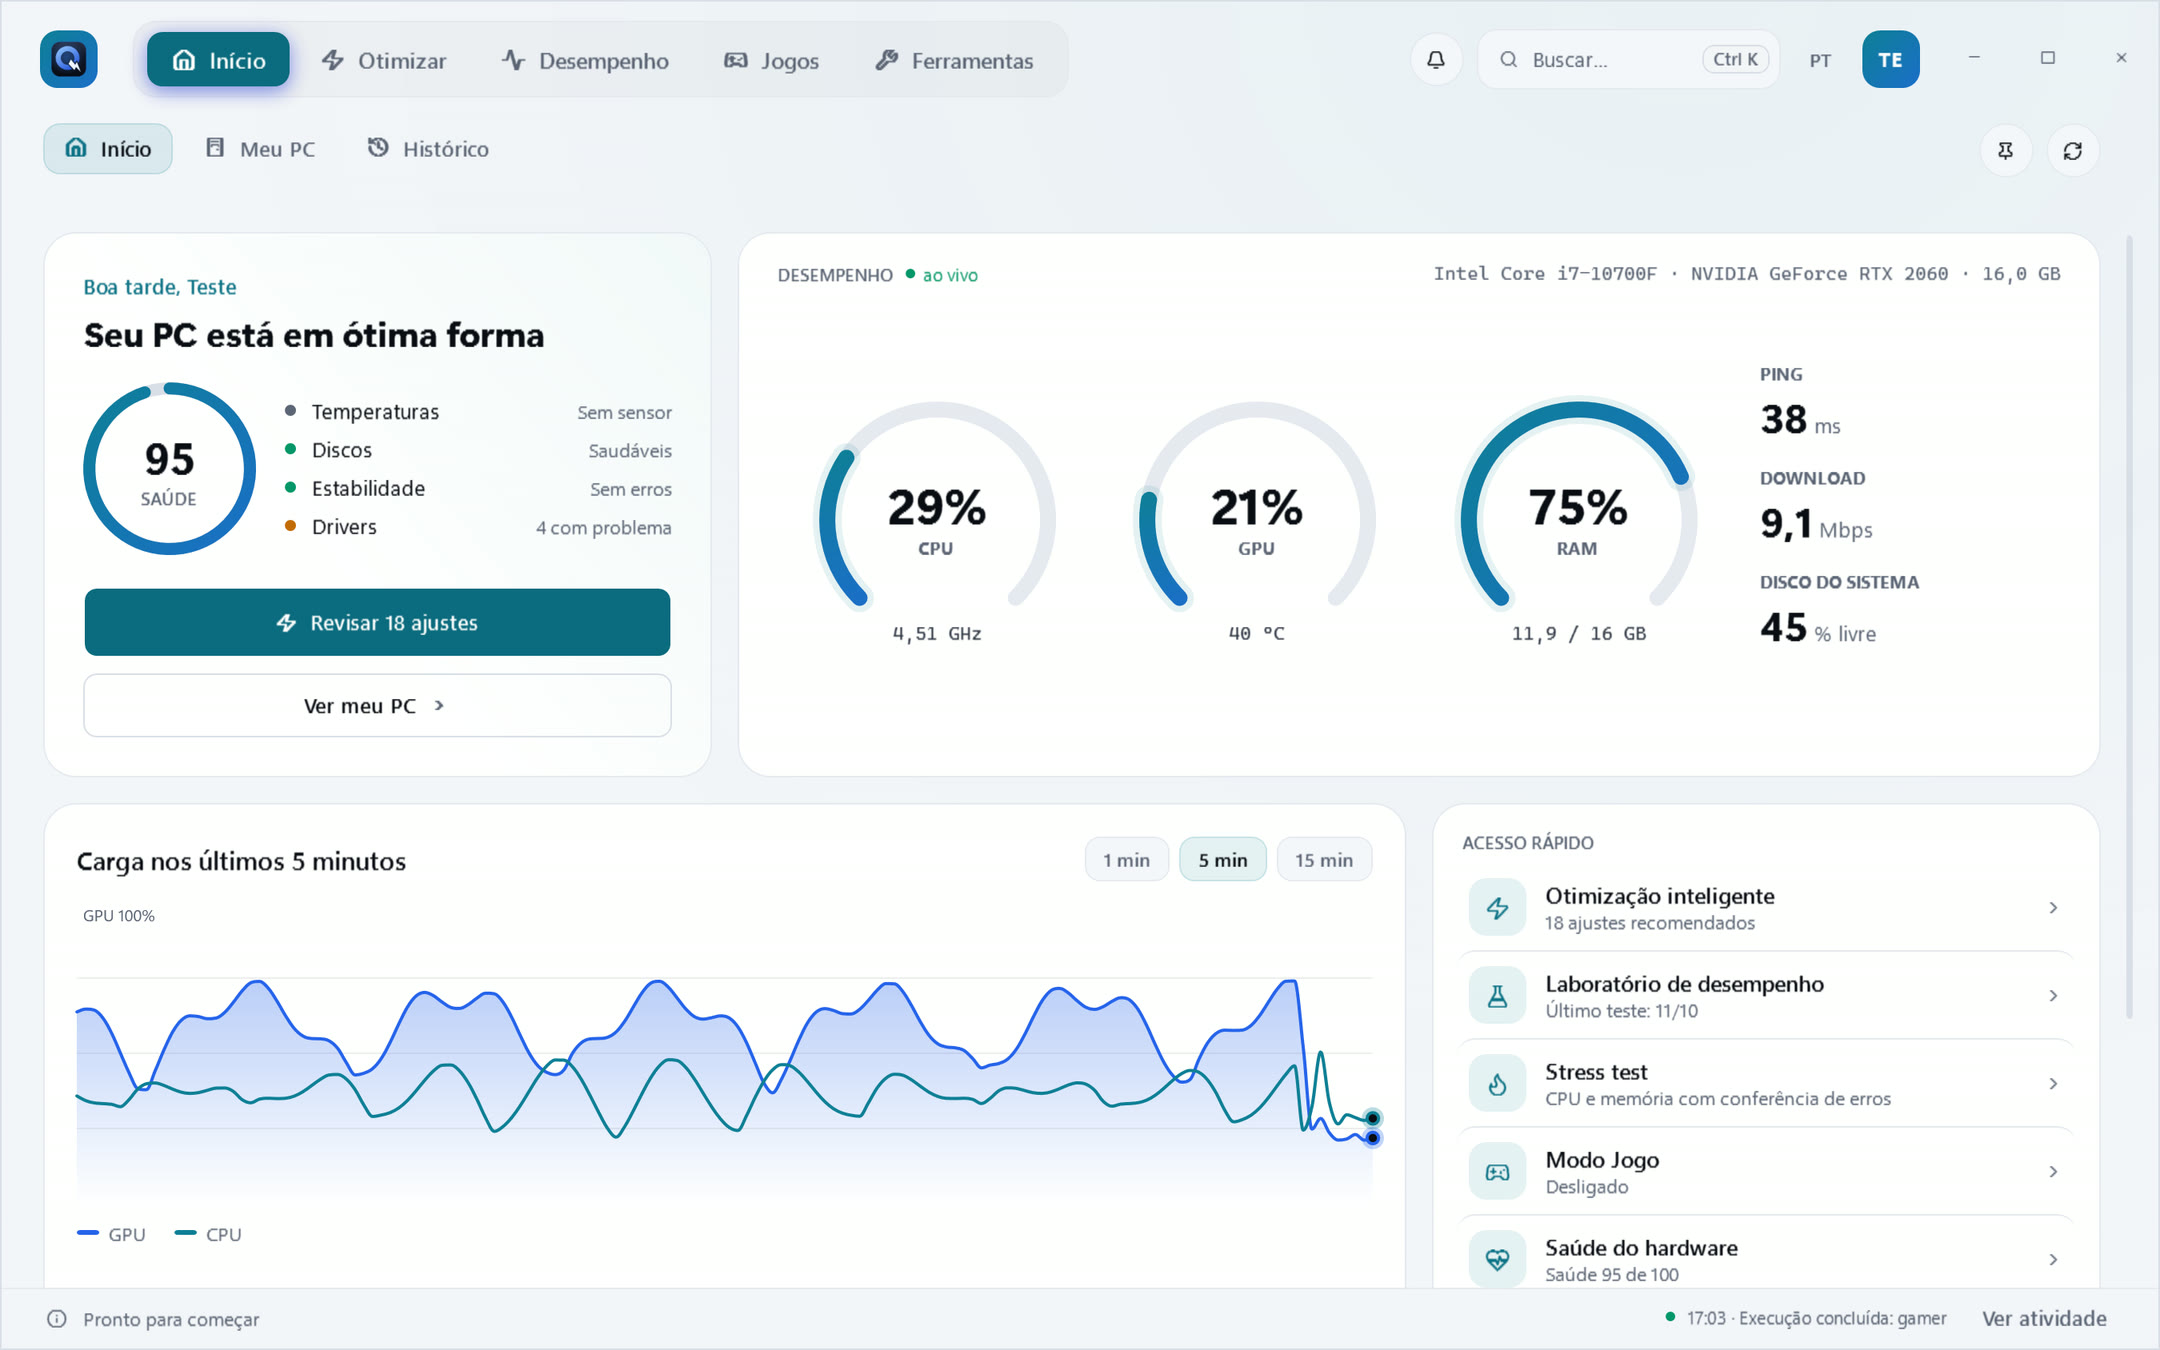The image size is (2160, 1350).
Task: Click the app logo icon
Action: point(68,60)
